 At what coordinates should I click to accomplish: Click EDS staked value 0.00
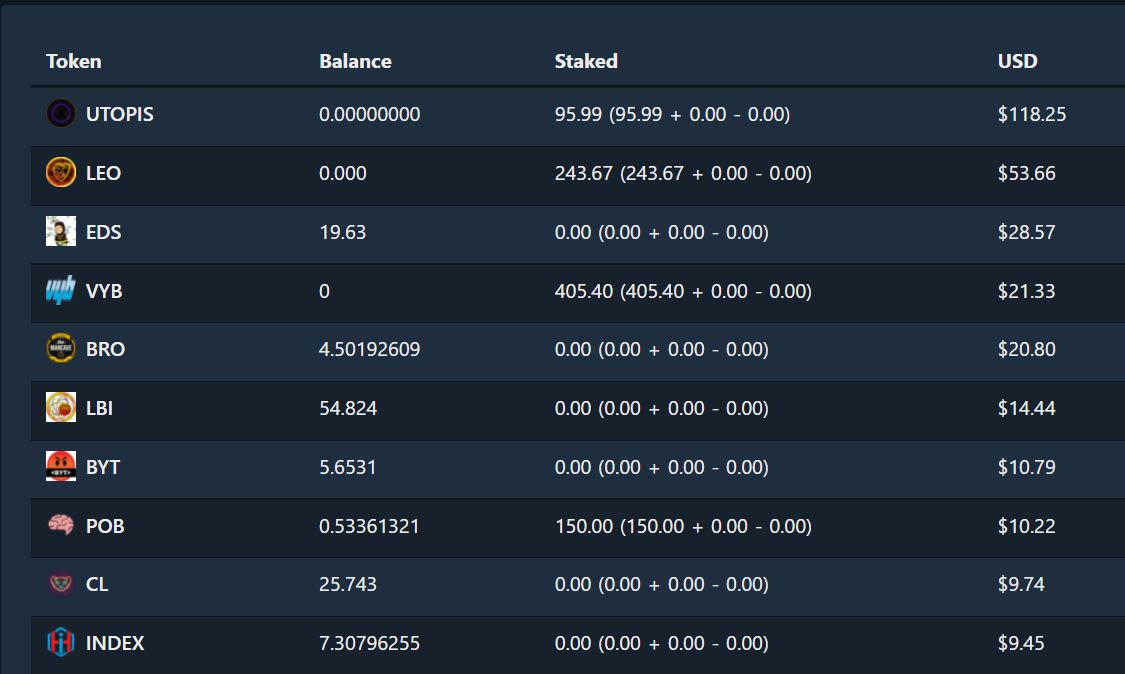coord(573,232)
